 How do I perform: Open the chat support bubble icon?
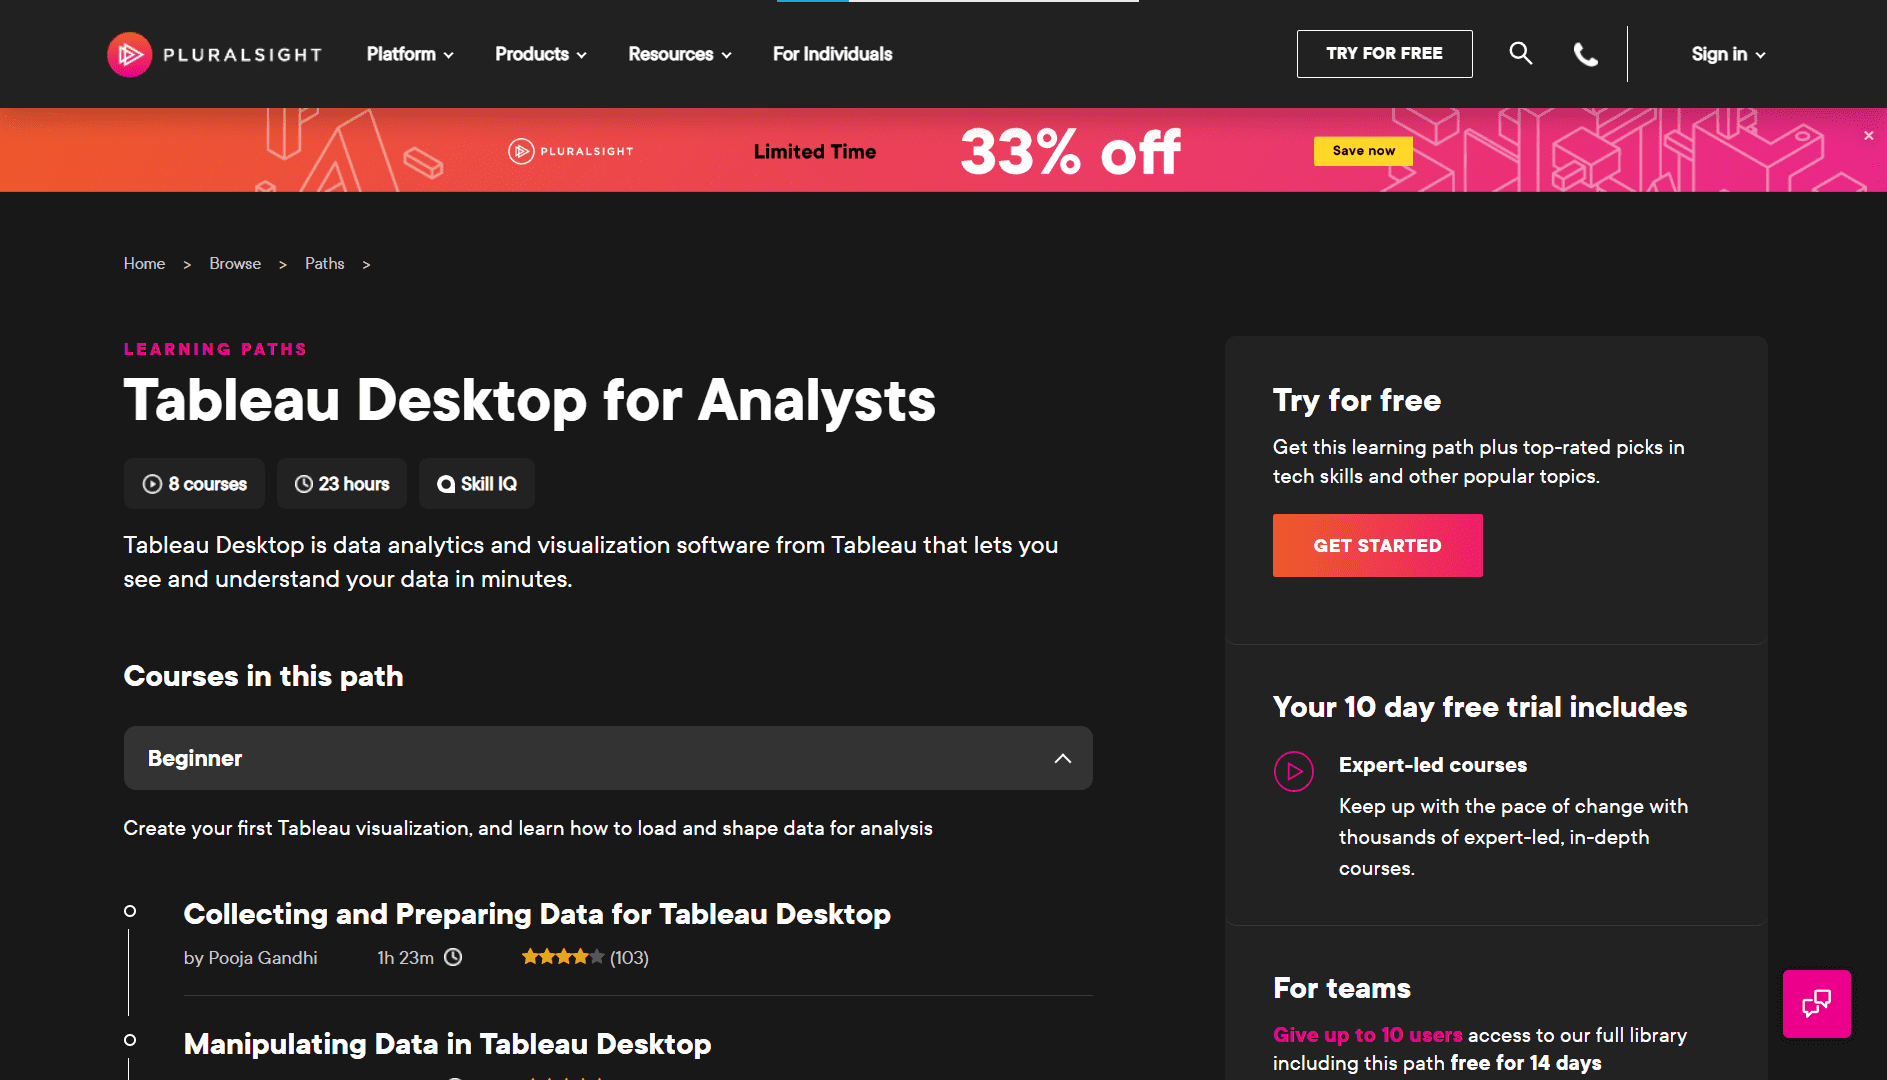point(1816,1004)
